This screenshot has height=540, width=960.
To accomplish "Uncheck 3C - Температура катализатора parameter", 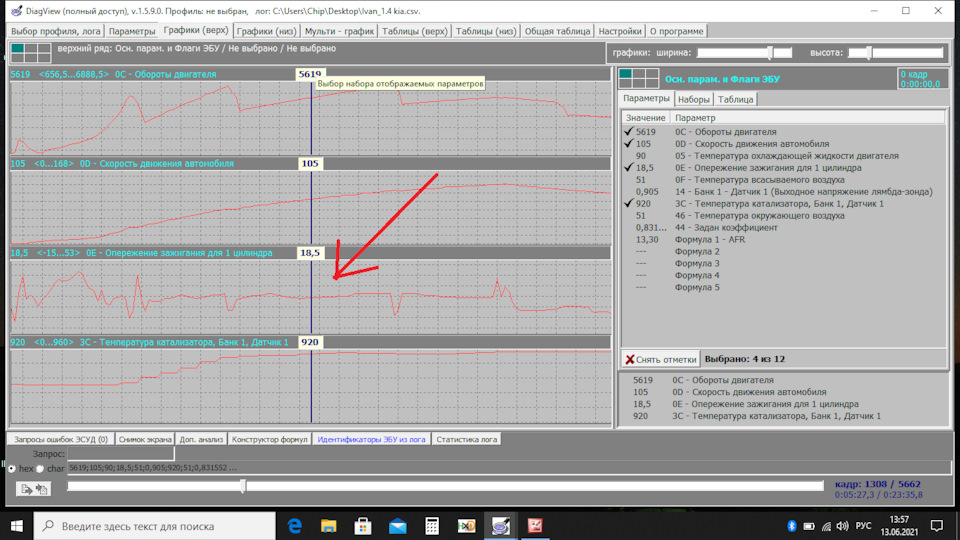I will [629, 203].
